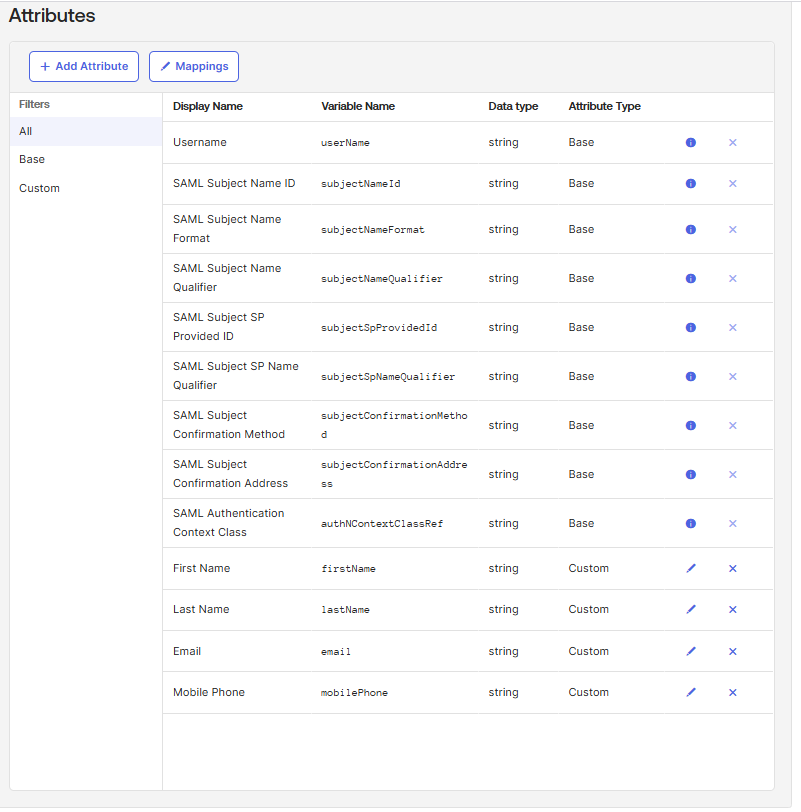Click the subjectSpNameQualifier variable name
This screenshot has width=801, height=812.
point(388,377)
